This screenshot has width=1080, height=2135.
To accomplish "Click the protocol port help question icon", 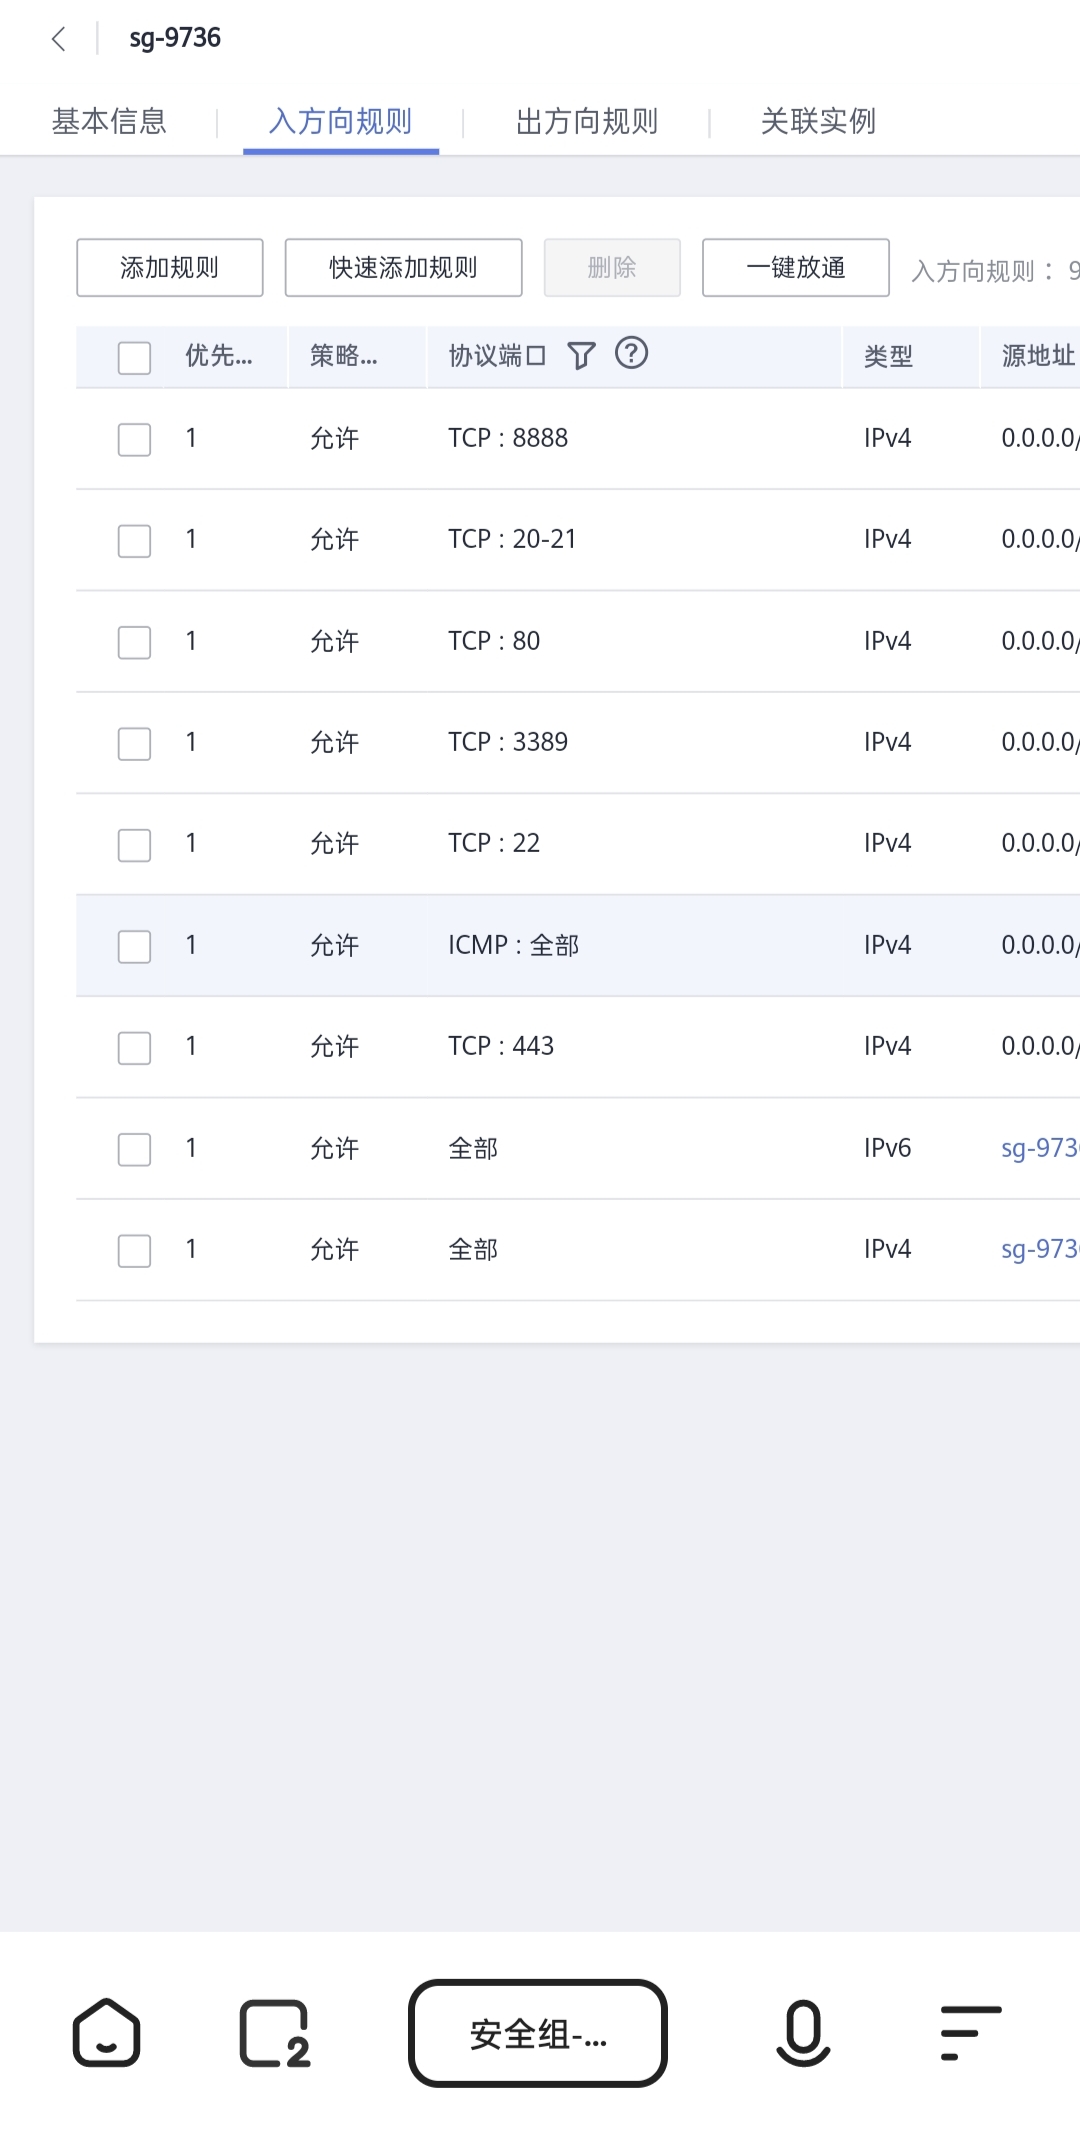I will (x=631, y=353).
